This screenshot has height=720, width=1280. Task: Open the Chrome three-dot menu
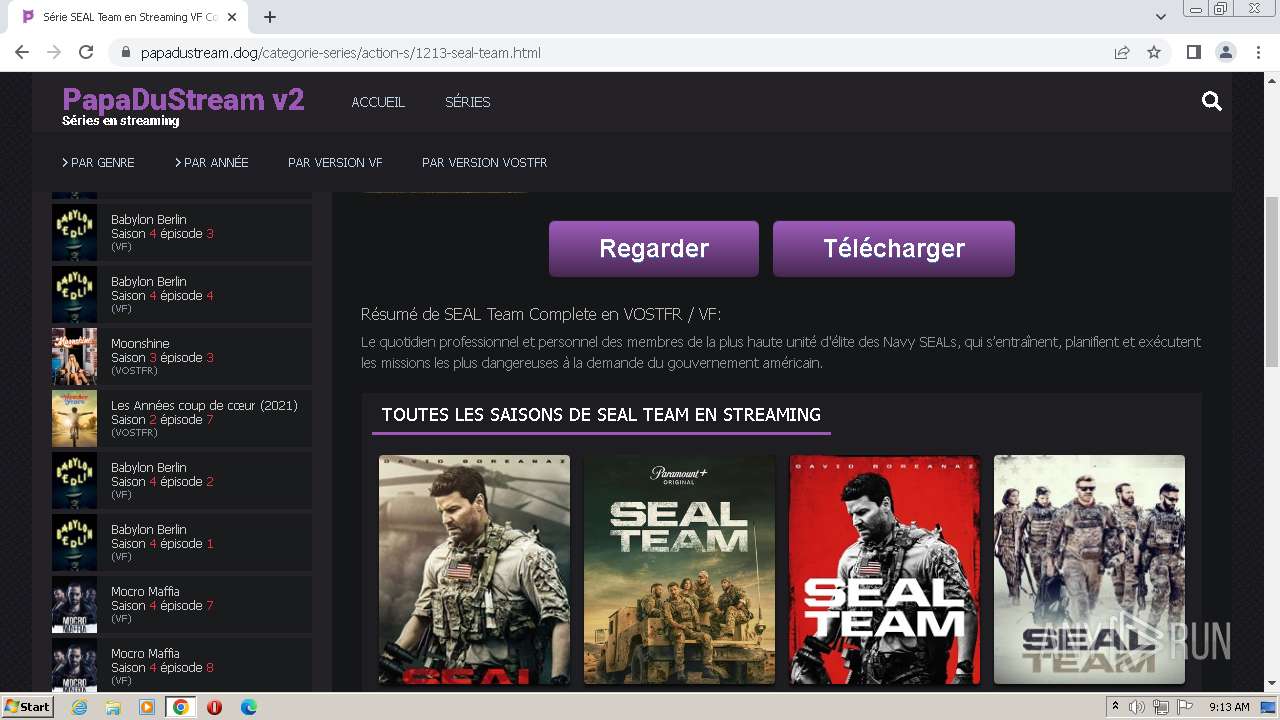tap(1258, 52)
